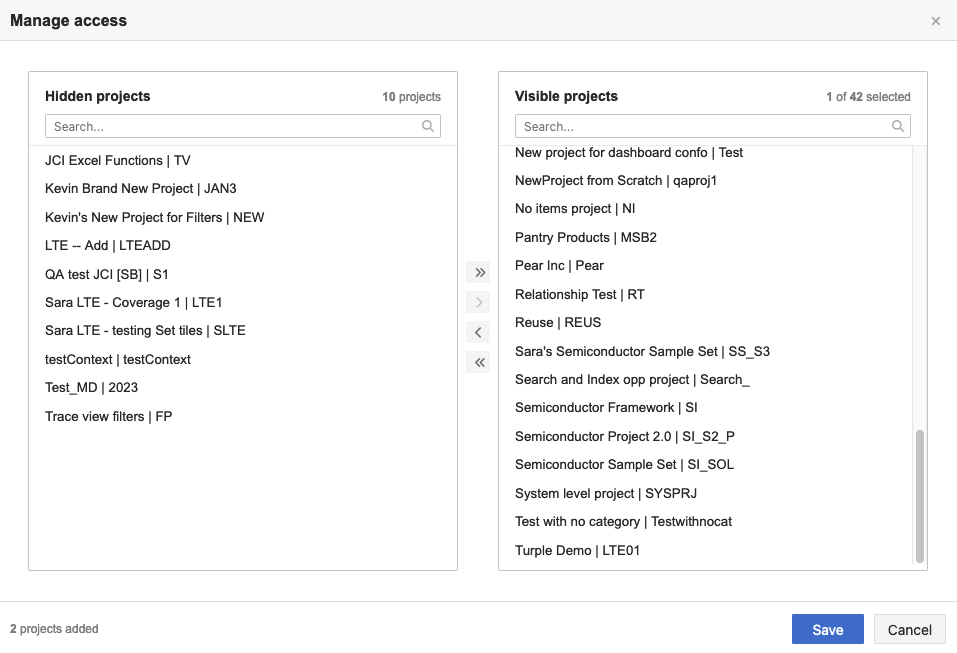This screenshot has width=957, height=653.
Task: Select Test_MD | 2023 hidden project
Action: (x=92, y=387)
